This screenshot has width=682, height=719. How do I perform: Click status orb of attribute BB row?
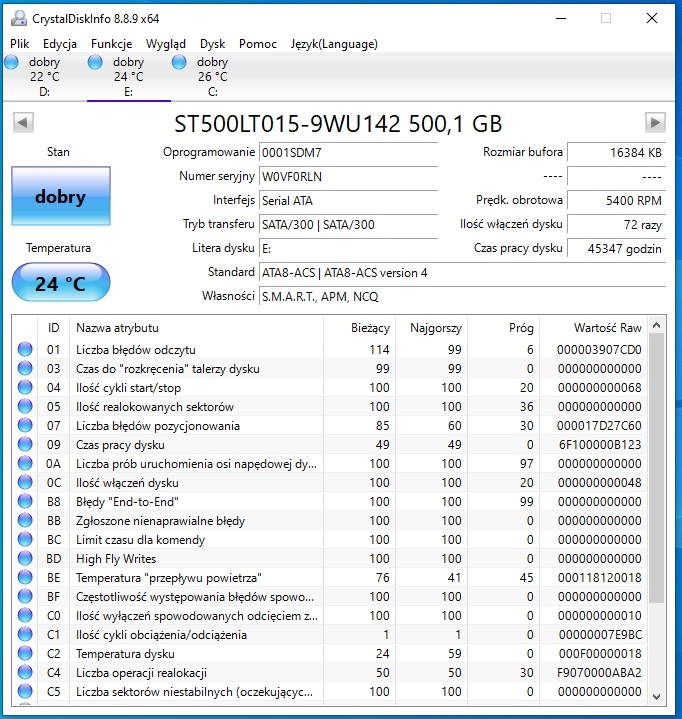click(25, 520)
